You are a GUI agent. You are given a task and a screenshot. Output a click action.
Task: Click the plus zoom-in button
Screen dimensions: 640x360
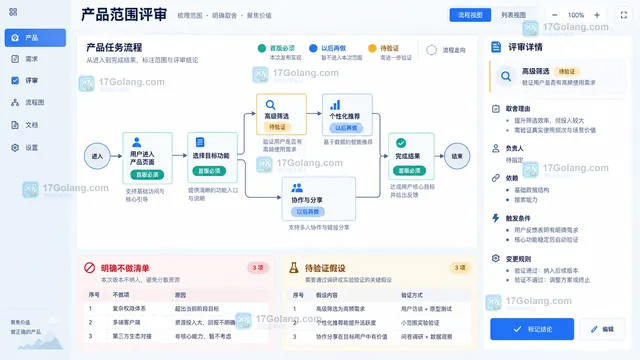coord(597,15)
